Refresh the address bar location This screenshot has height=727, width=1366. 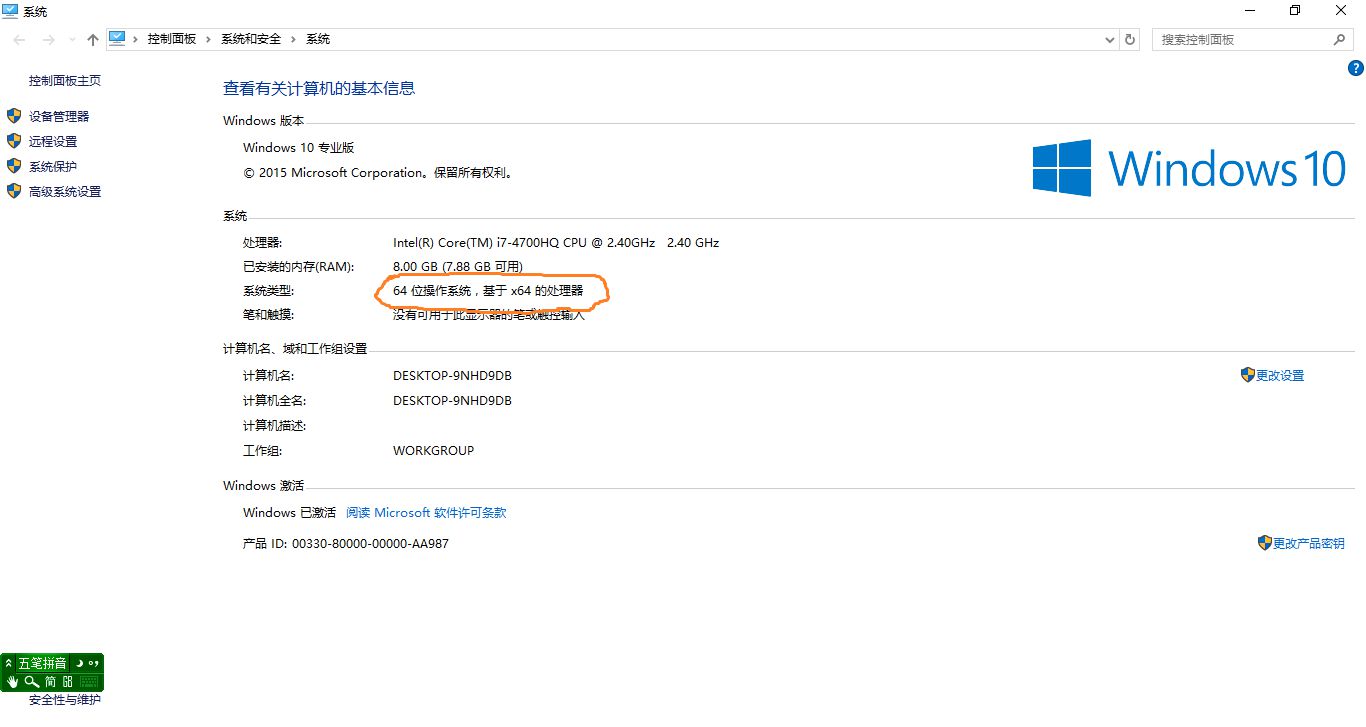[1131, 39]
